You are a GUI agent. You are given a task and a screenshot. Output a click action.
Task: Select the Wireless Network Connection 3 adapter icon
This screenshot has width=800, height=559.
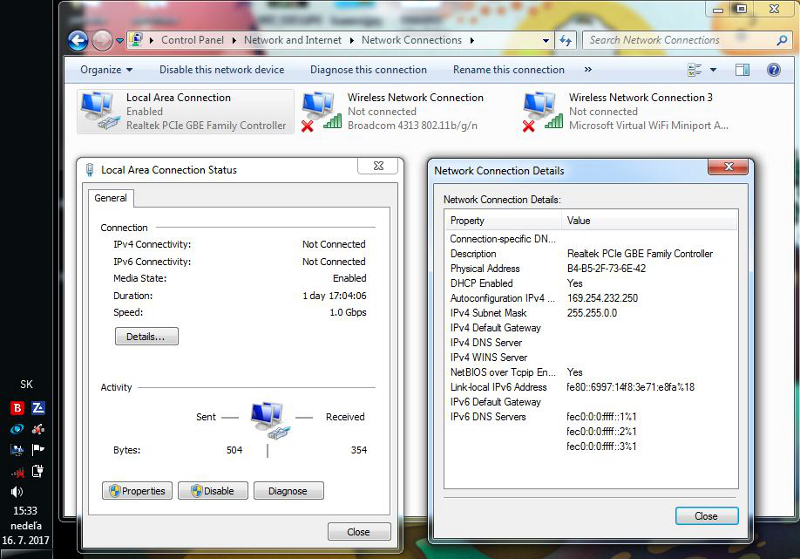click(543, 111)
